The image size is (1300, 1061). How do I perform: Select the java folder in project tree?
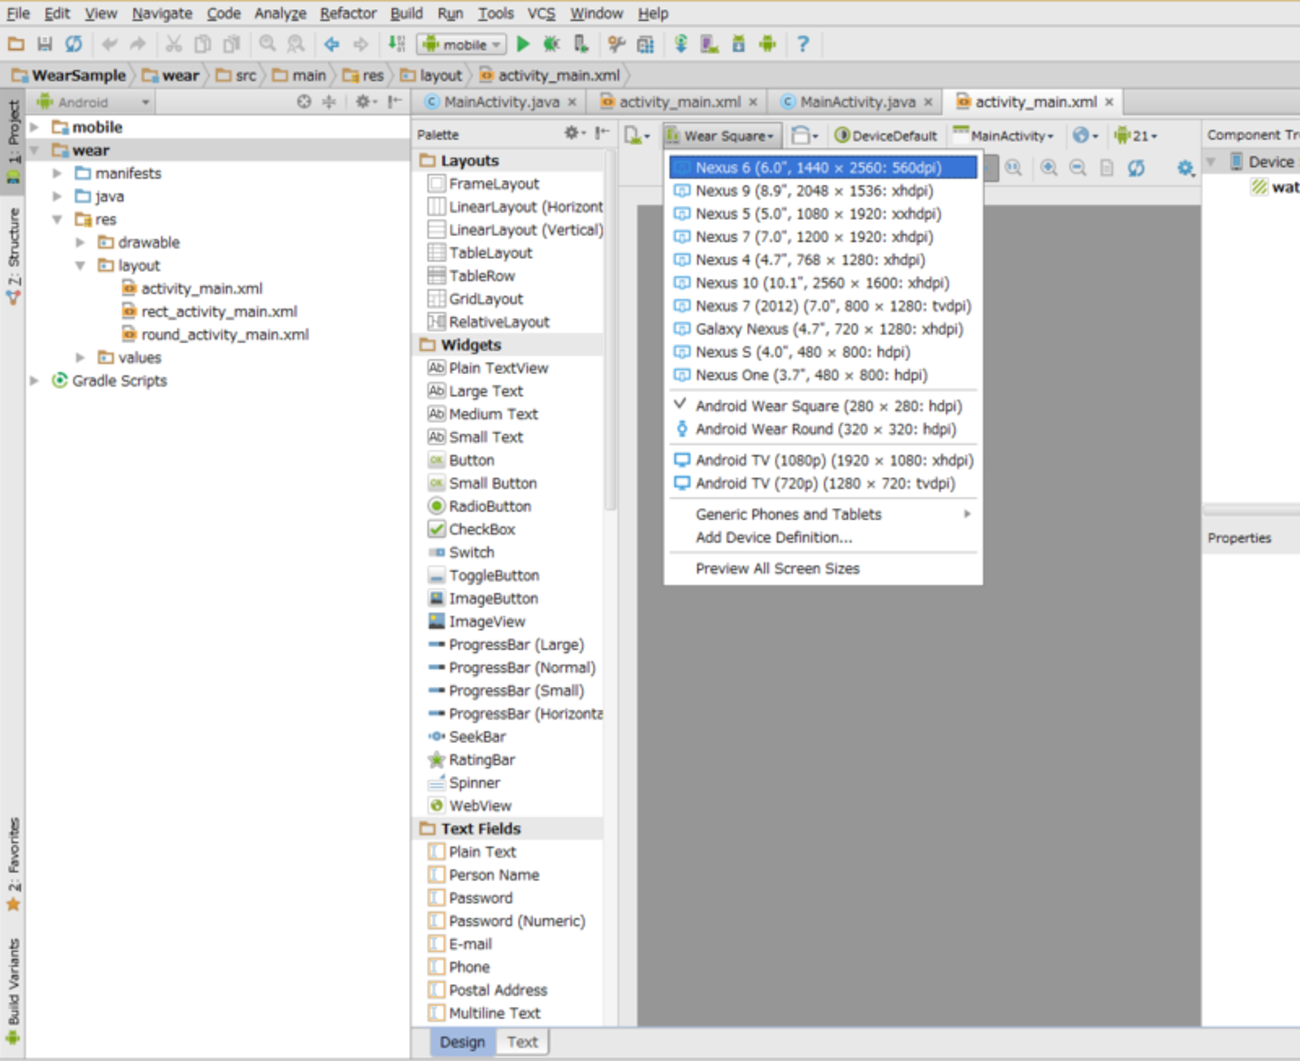pyautogui.click(x=99, y=196)
